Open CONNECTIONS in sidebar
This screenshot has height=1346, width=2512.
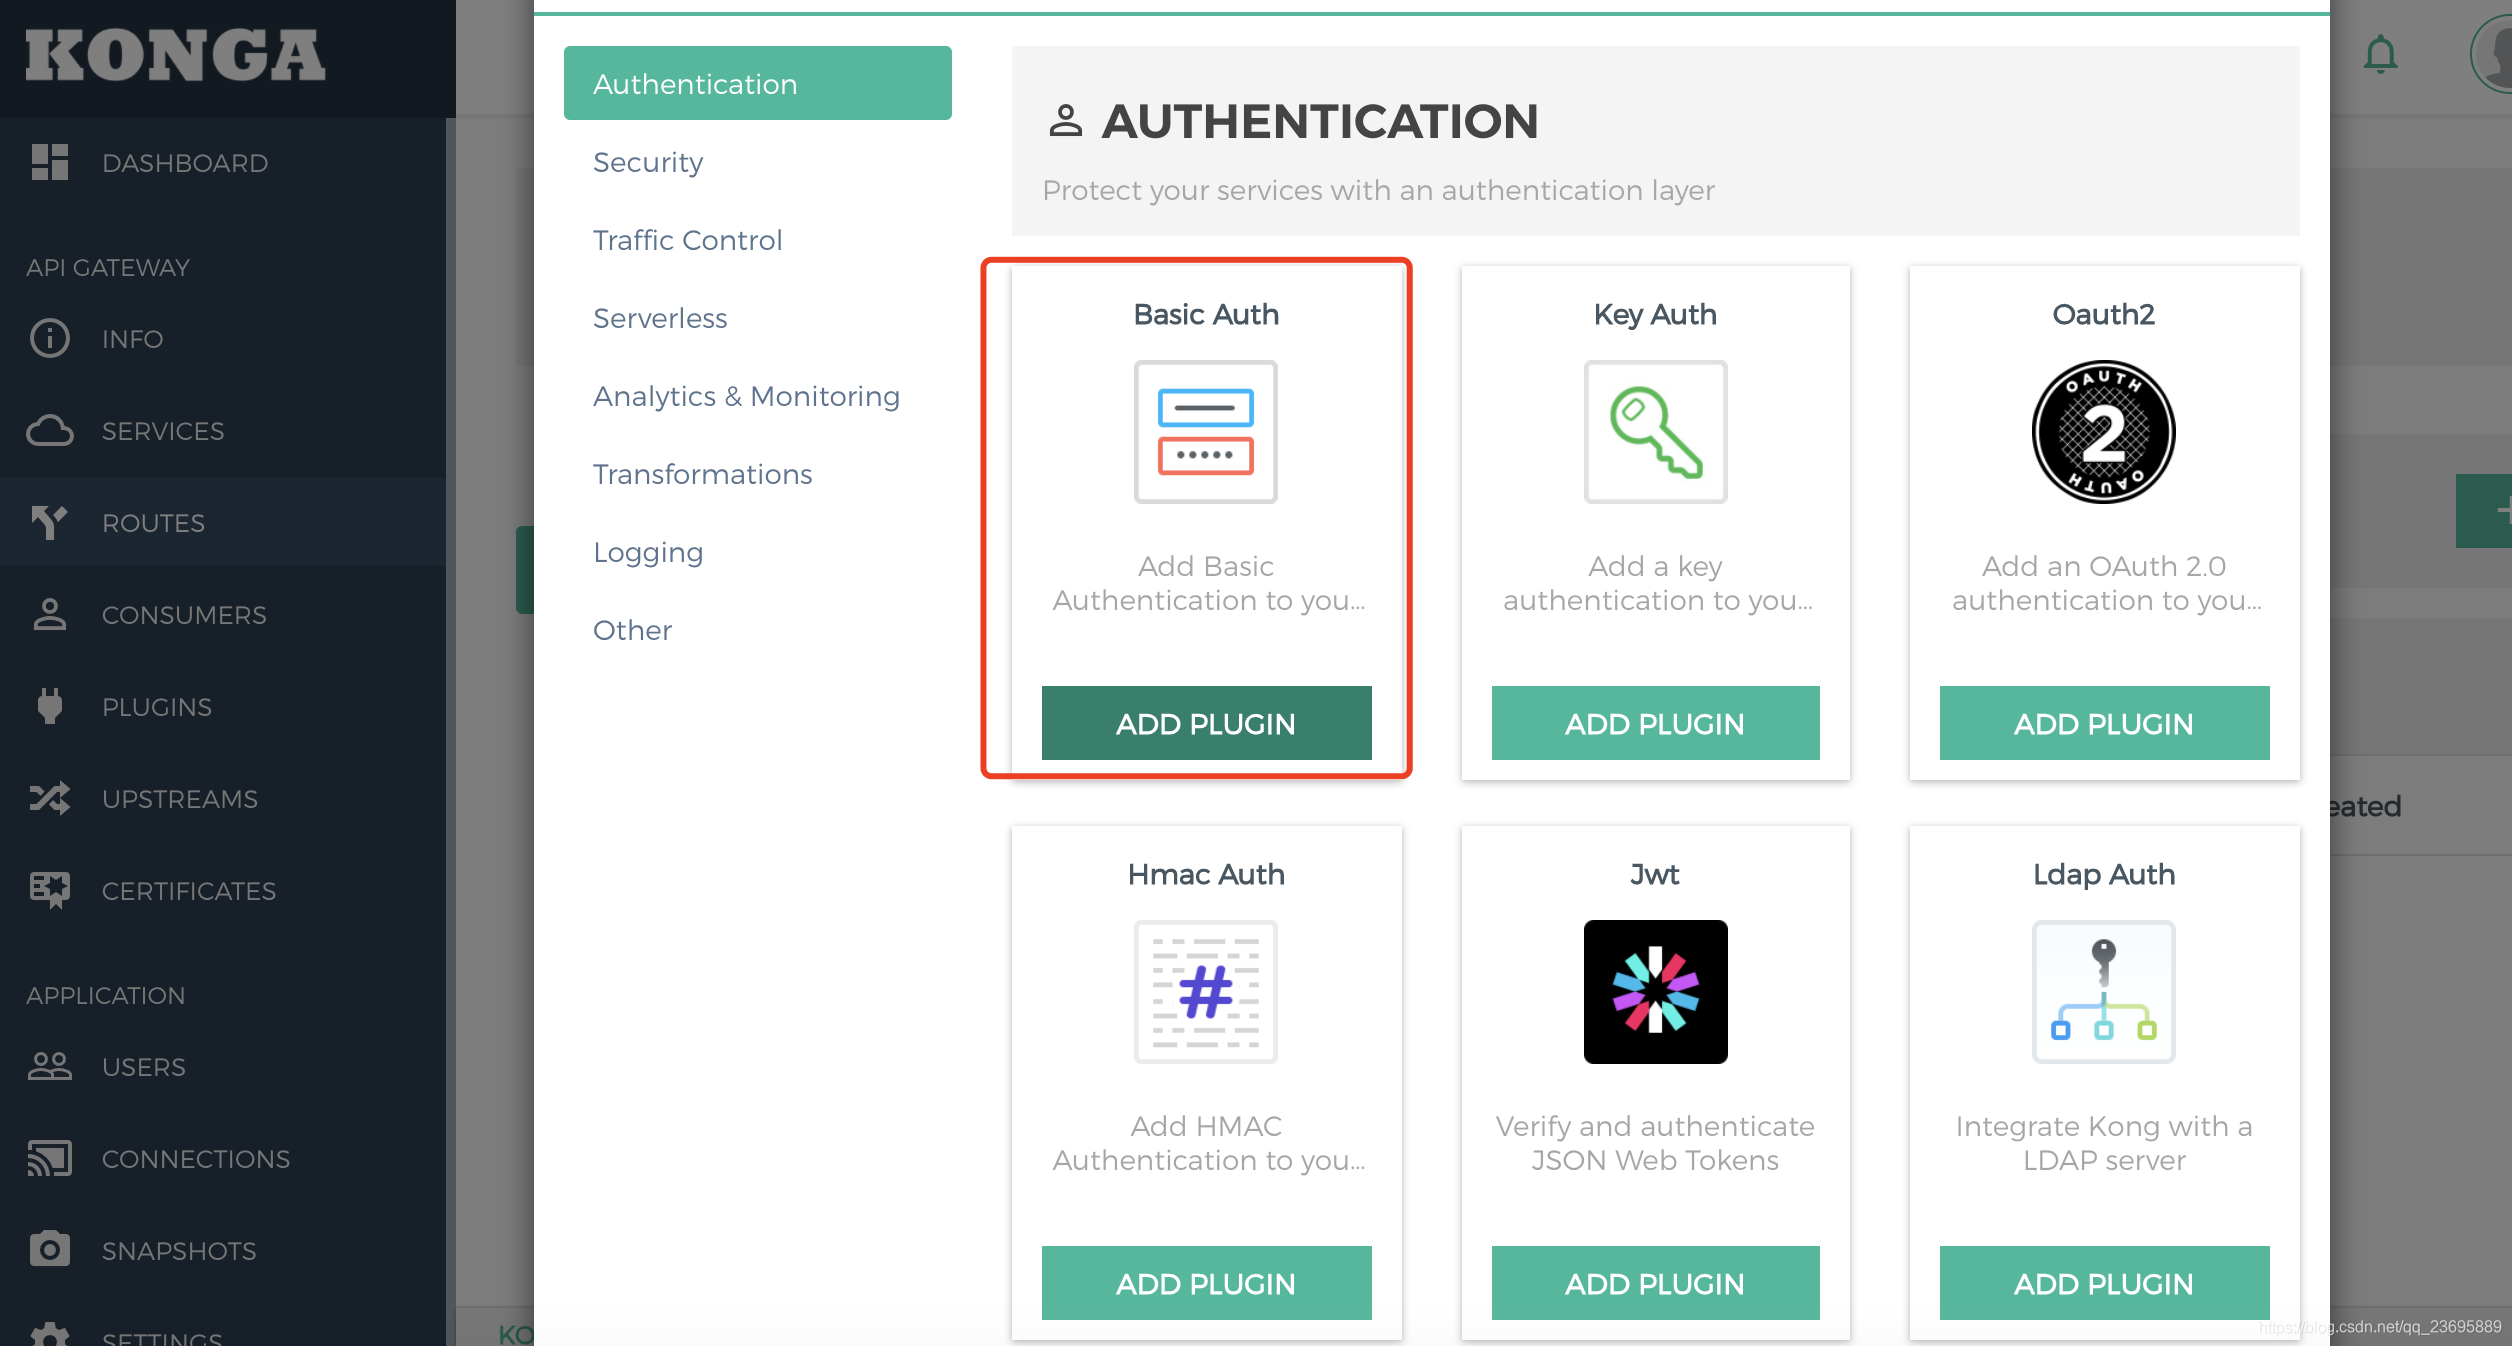coord(223,1158)
